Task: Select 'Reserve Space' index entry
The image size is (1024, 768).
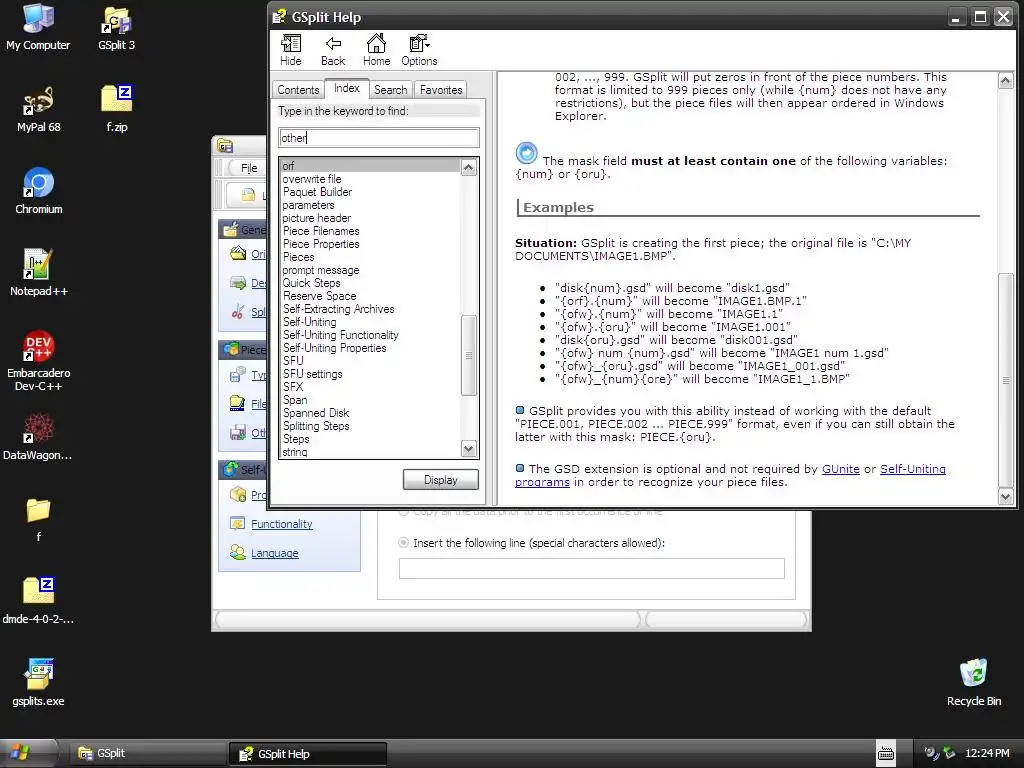Action: [x=319, y=296]
